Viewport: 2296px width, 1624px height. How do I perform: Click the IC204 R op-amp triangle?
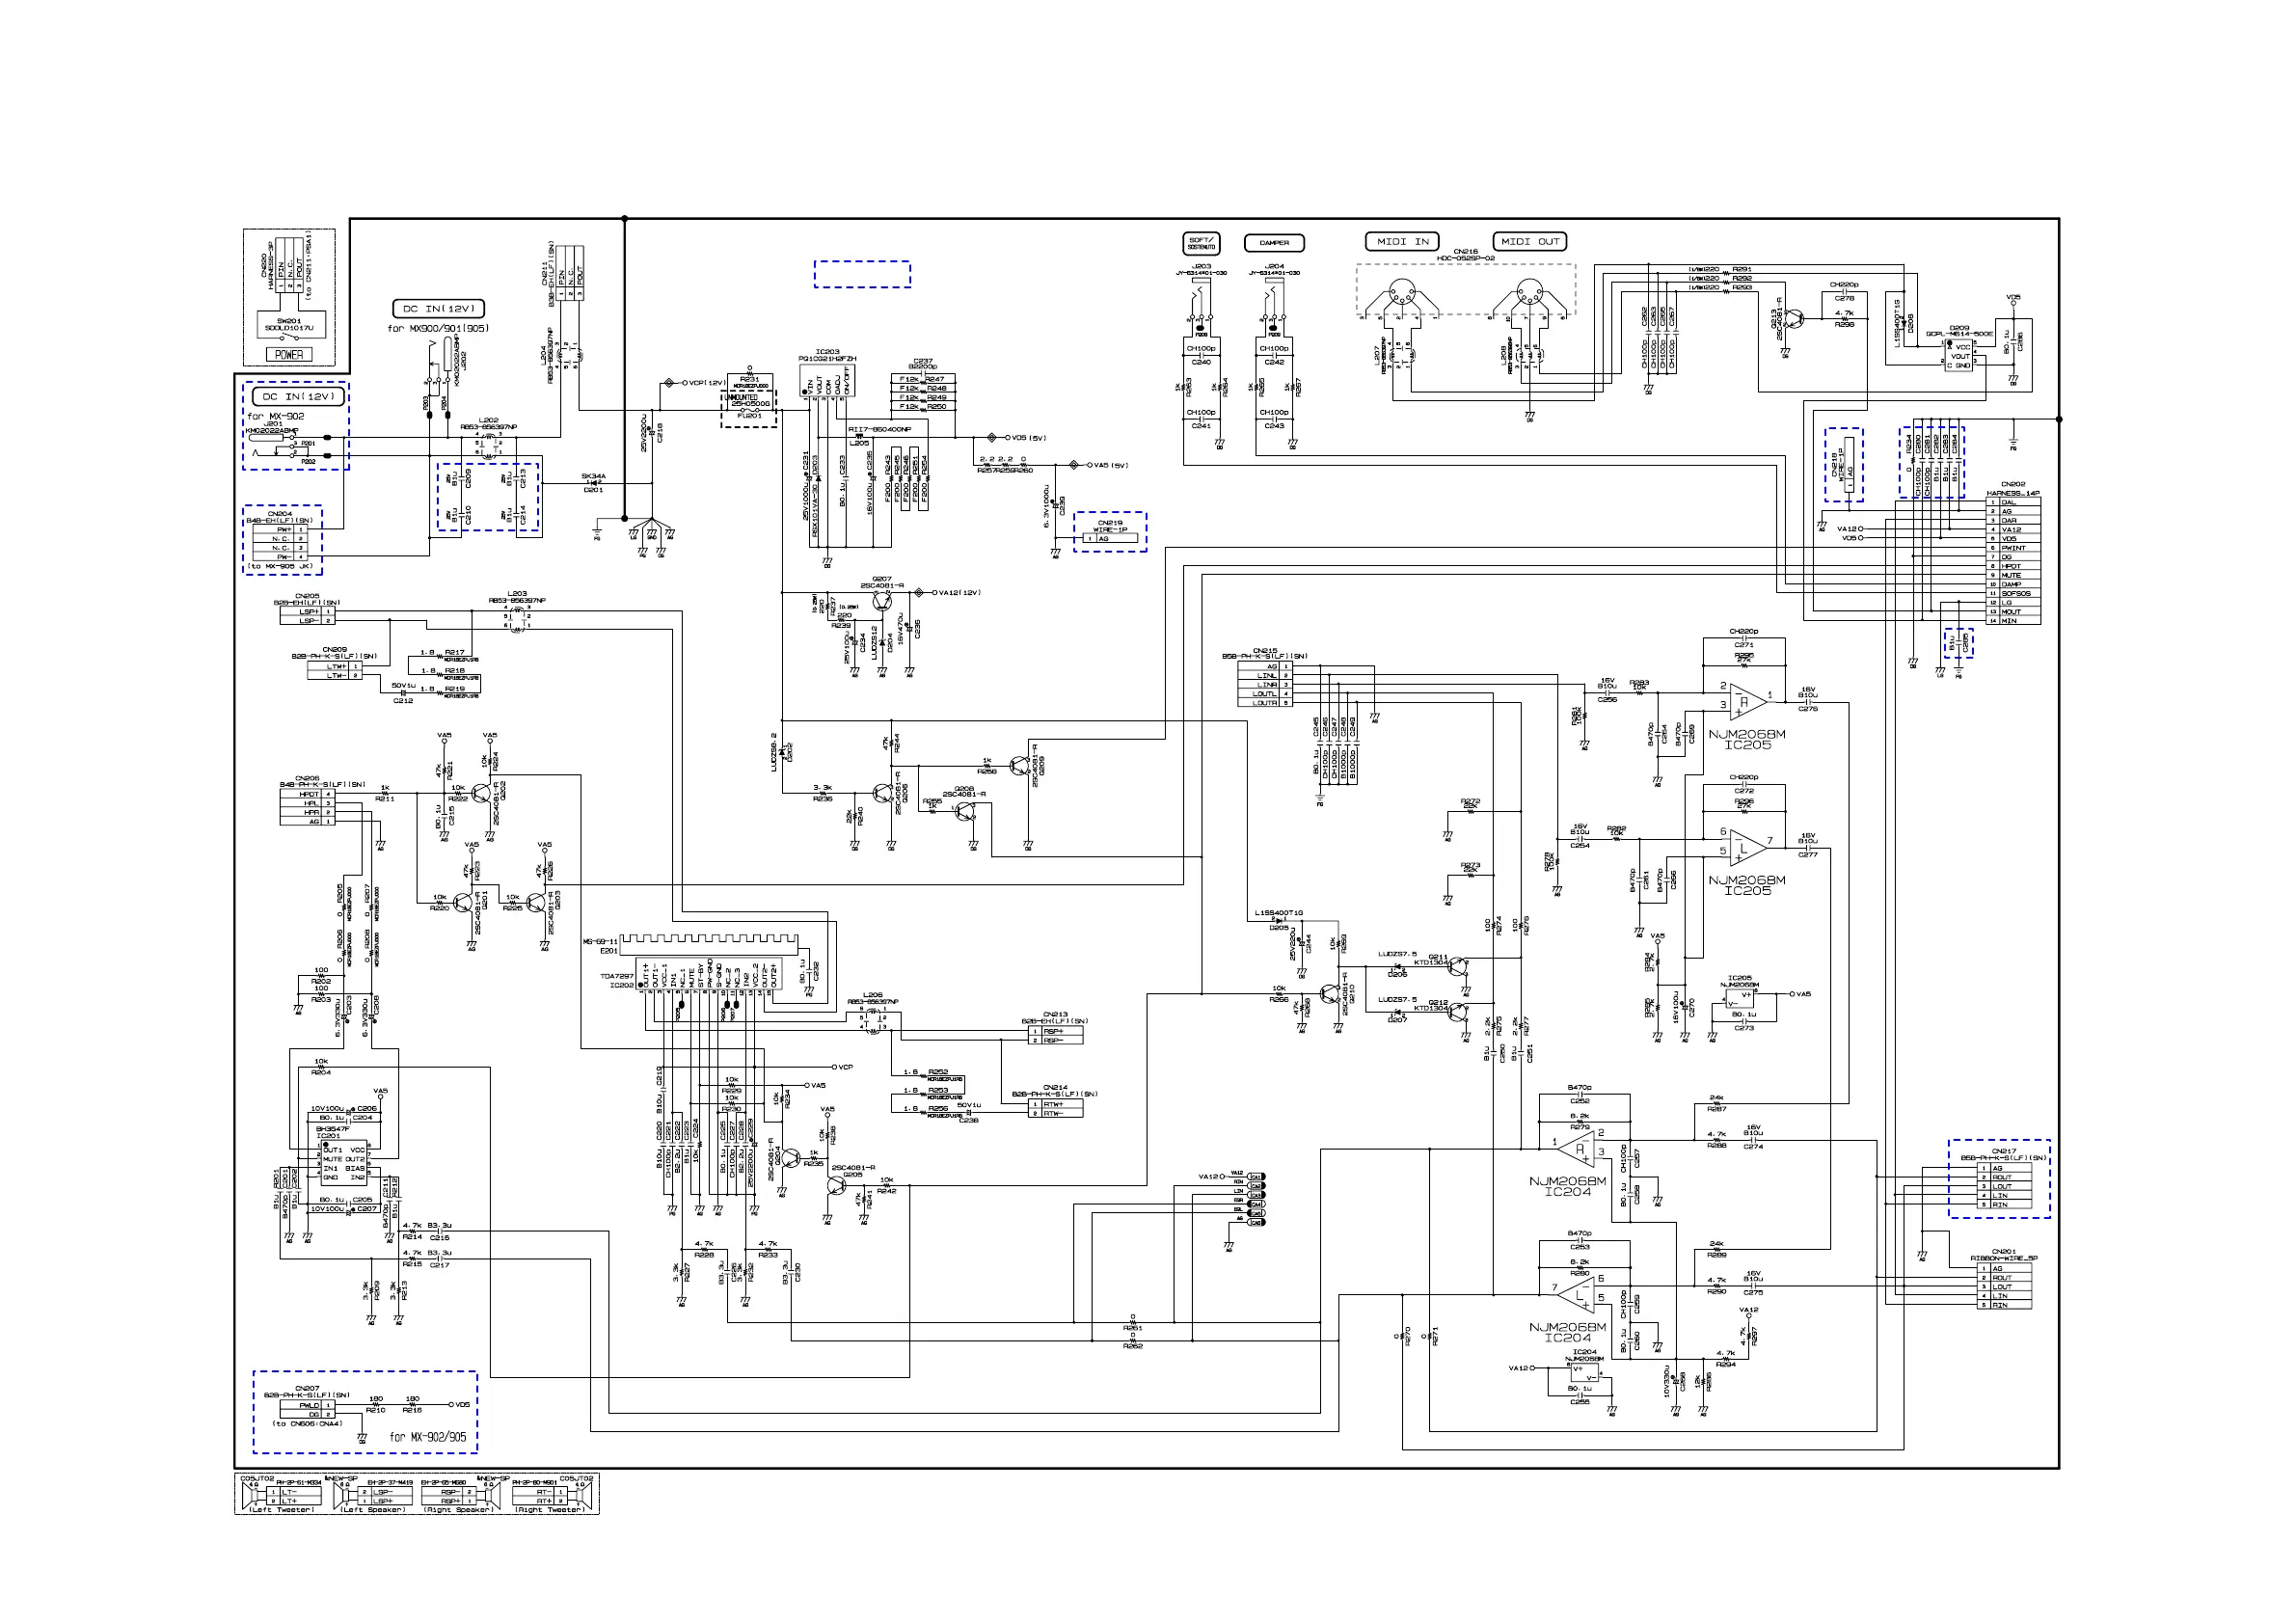point(1578,1148)
